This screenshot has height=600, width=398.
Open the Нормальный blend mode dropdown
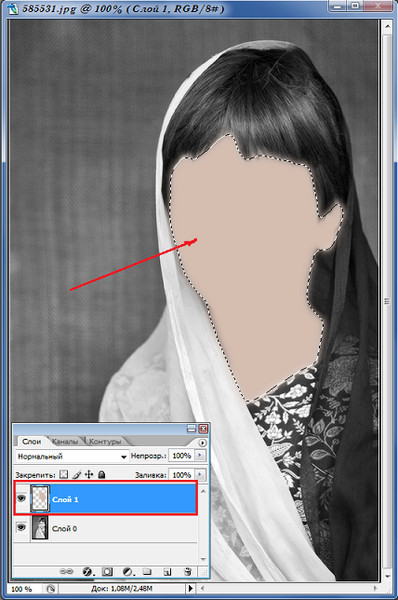(x=71, y=456)
